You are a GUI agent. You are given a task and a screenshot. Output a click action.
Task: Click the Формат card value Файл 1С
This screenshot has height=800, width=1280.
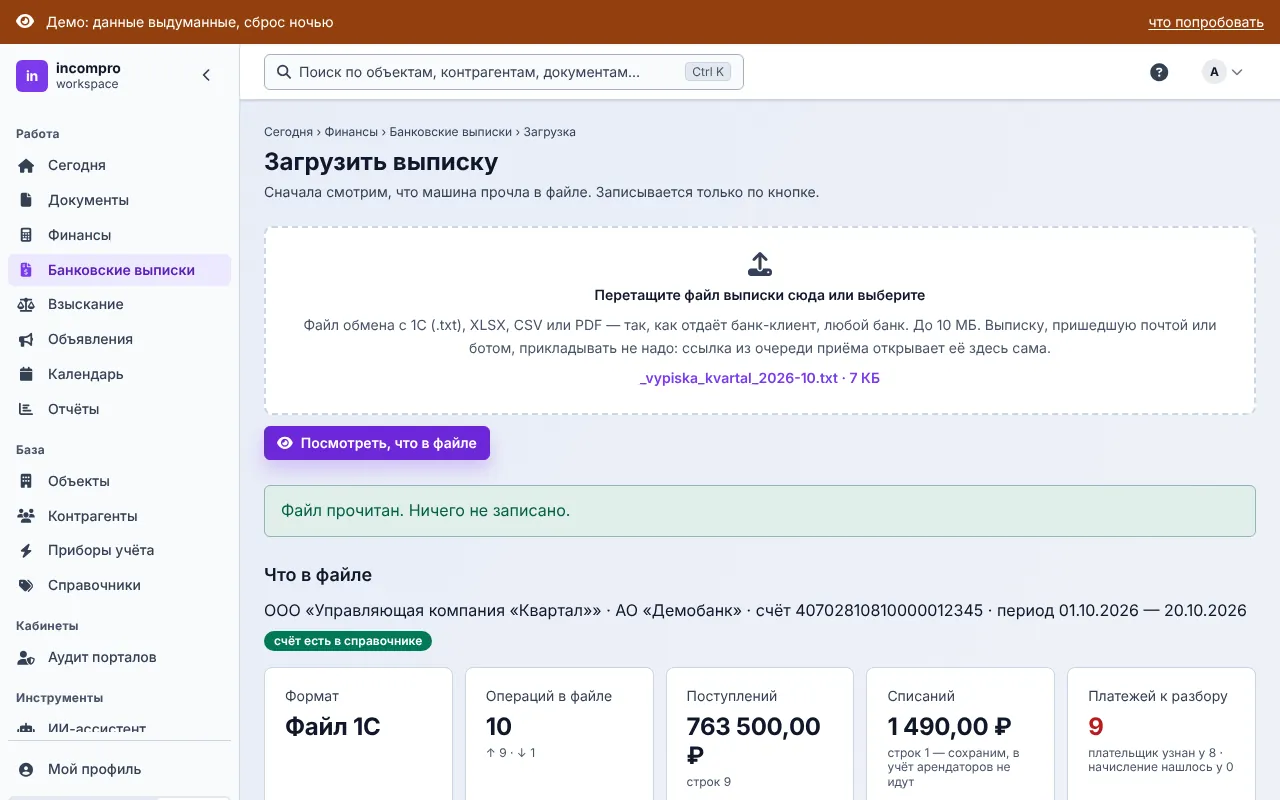tap(333, 727)
